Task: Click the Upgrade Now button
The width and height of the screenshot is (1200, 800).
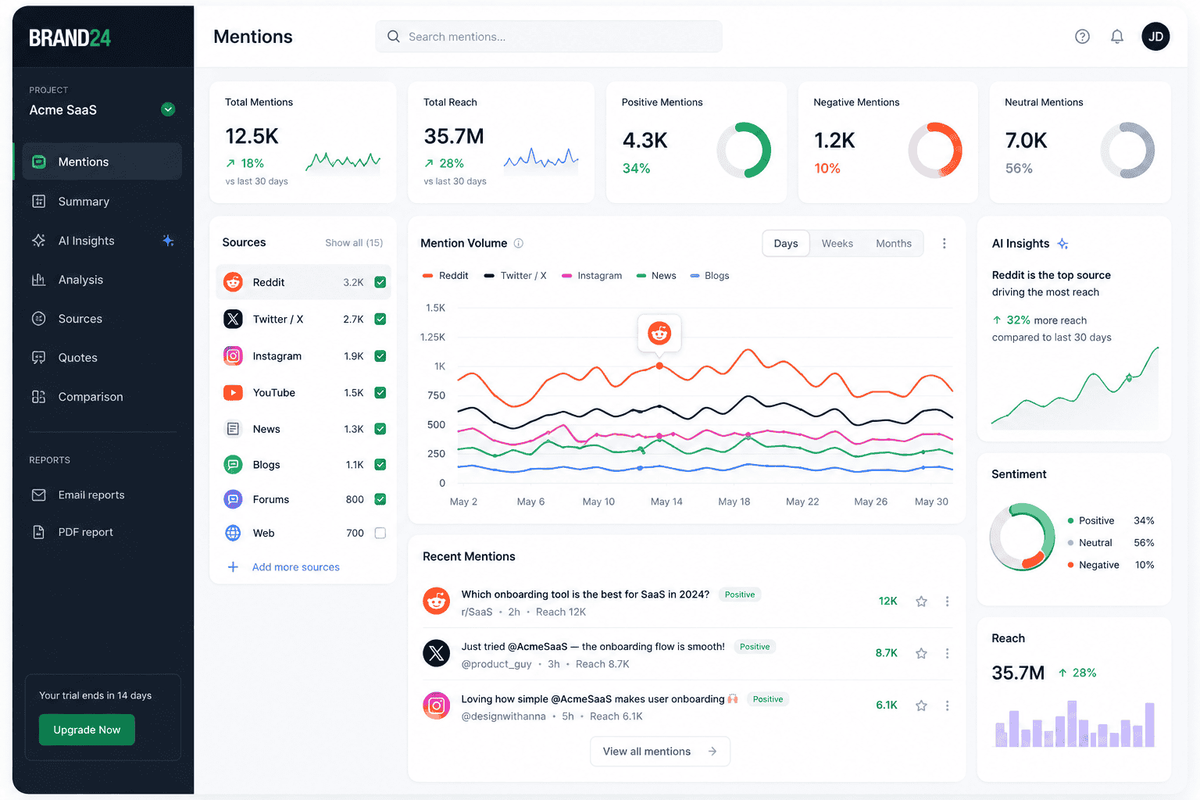Action: [x=87, y=730]
